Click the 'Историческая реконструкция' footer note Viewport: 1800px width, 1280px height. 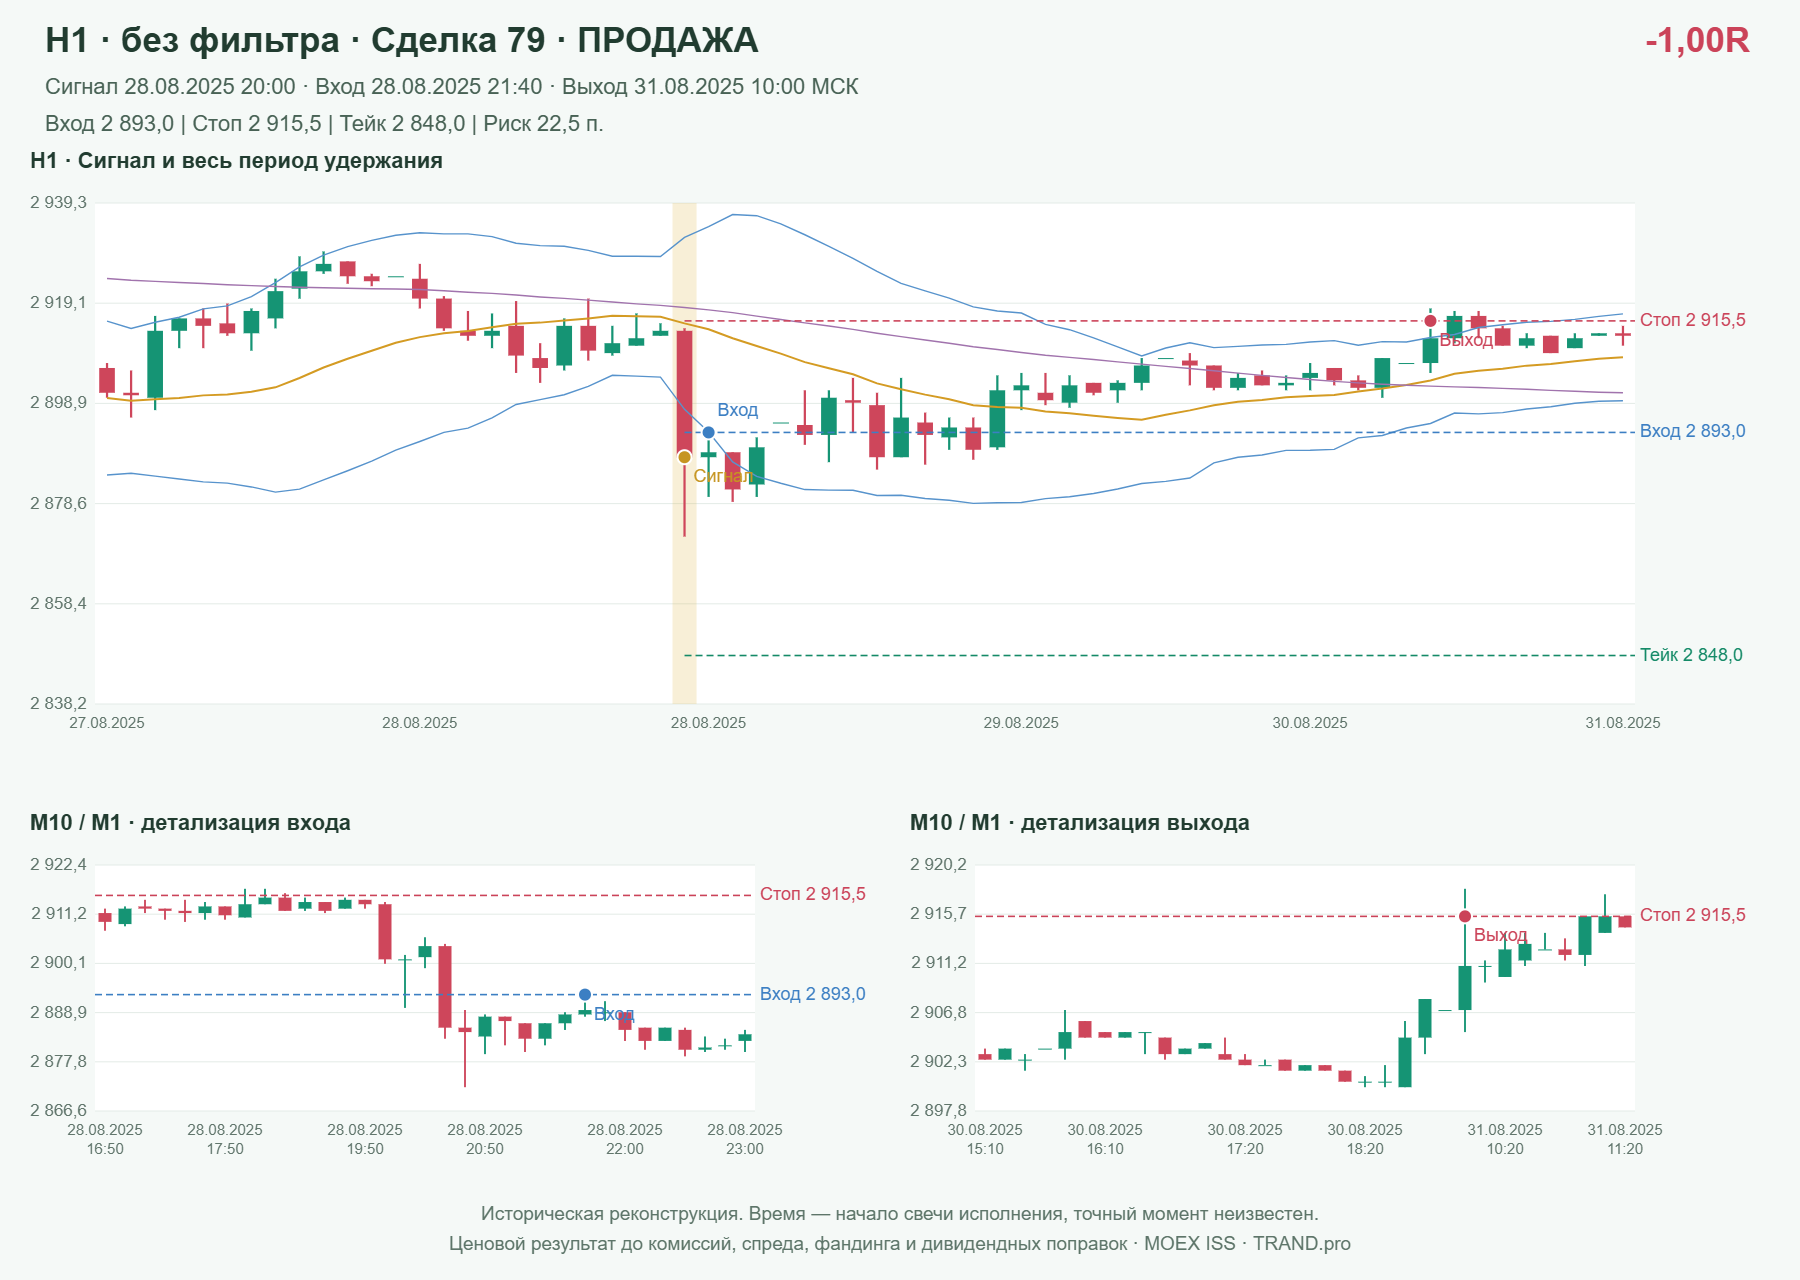click(x=900, y=1214)
